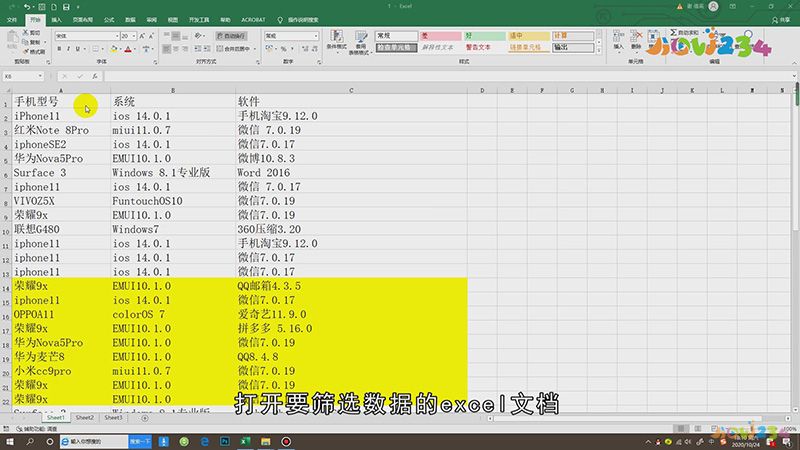The image size is (800, 450).
Task: Open the fill color dropdown arrow
Action: pyautogui.click(x=120, y=49)
